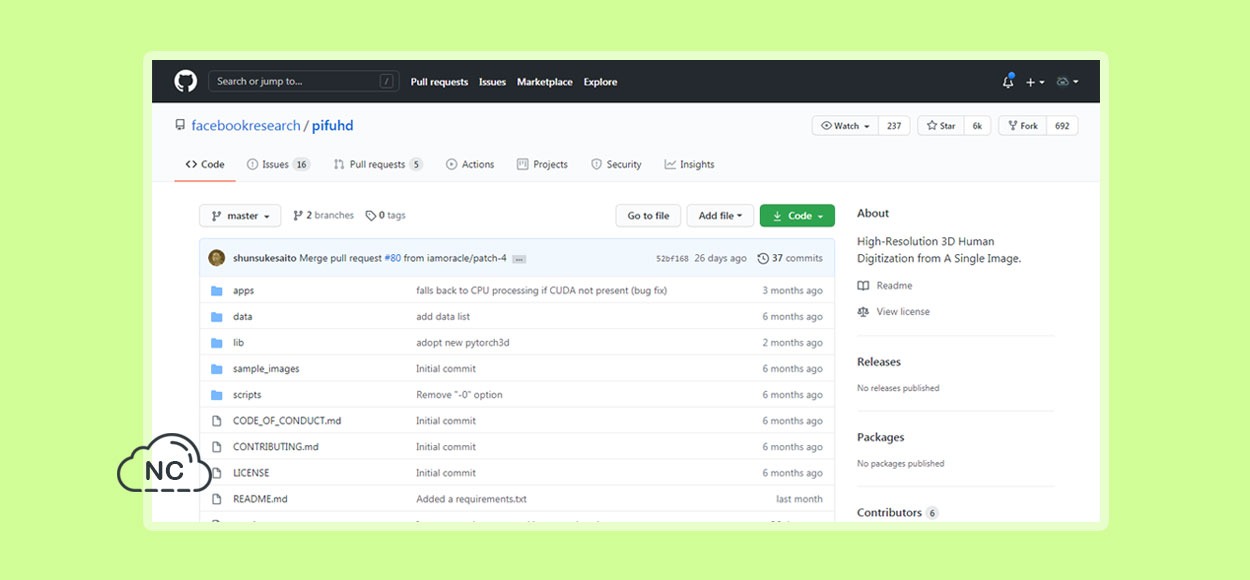
Task: View the 0 tags link
Action: click(x=386, y=216)
